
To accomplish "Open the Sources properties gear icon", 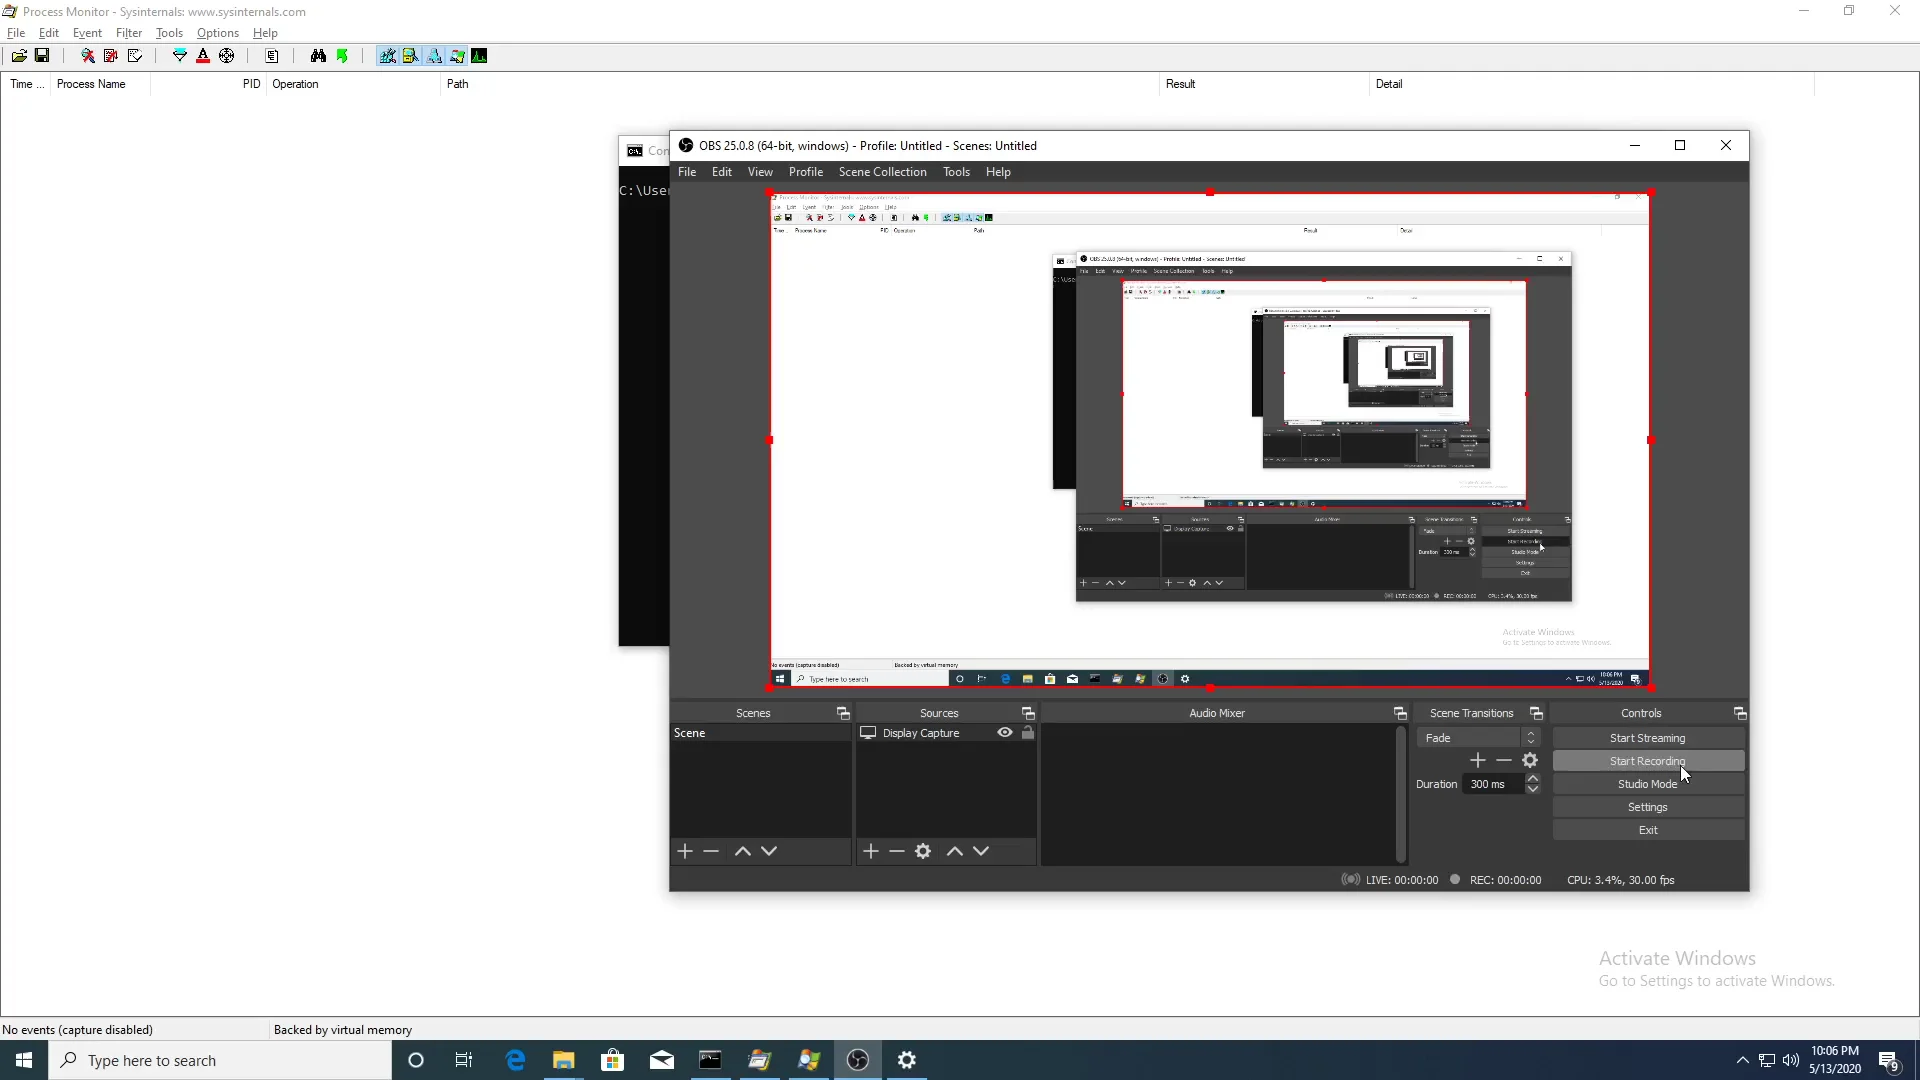I will (923, 851).
